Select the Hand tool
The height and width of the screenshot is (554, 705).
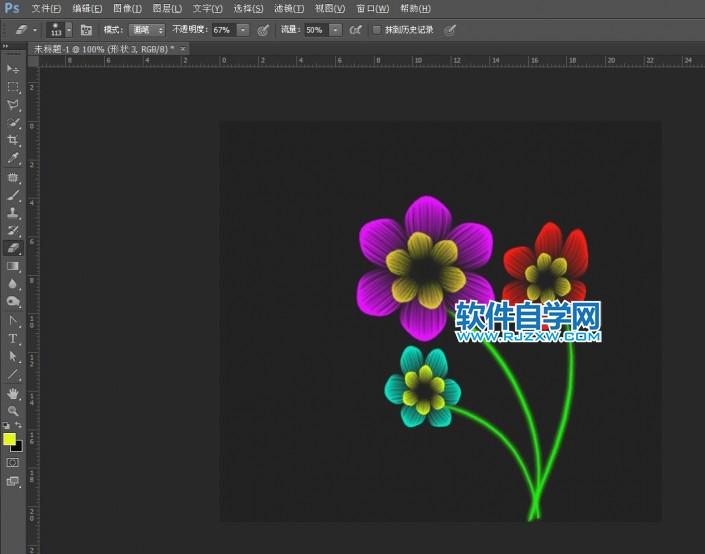pyautogui.click(x=13, y=394)
